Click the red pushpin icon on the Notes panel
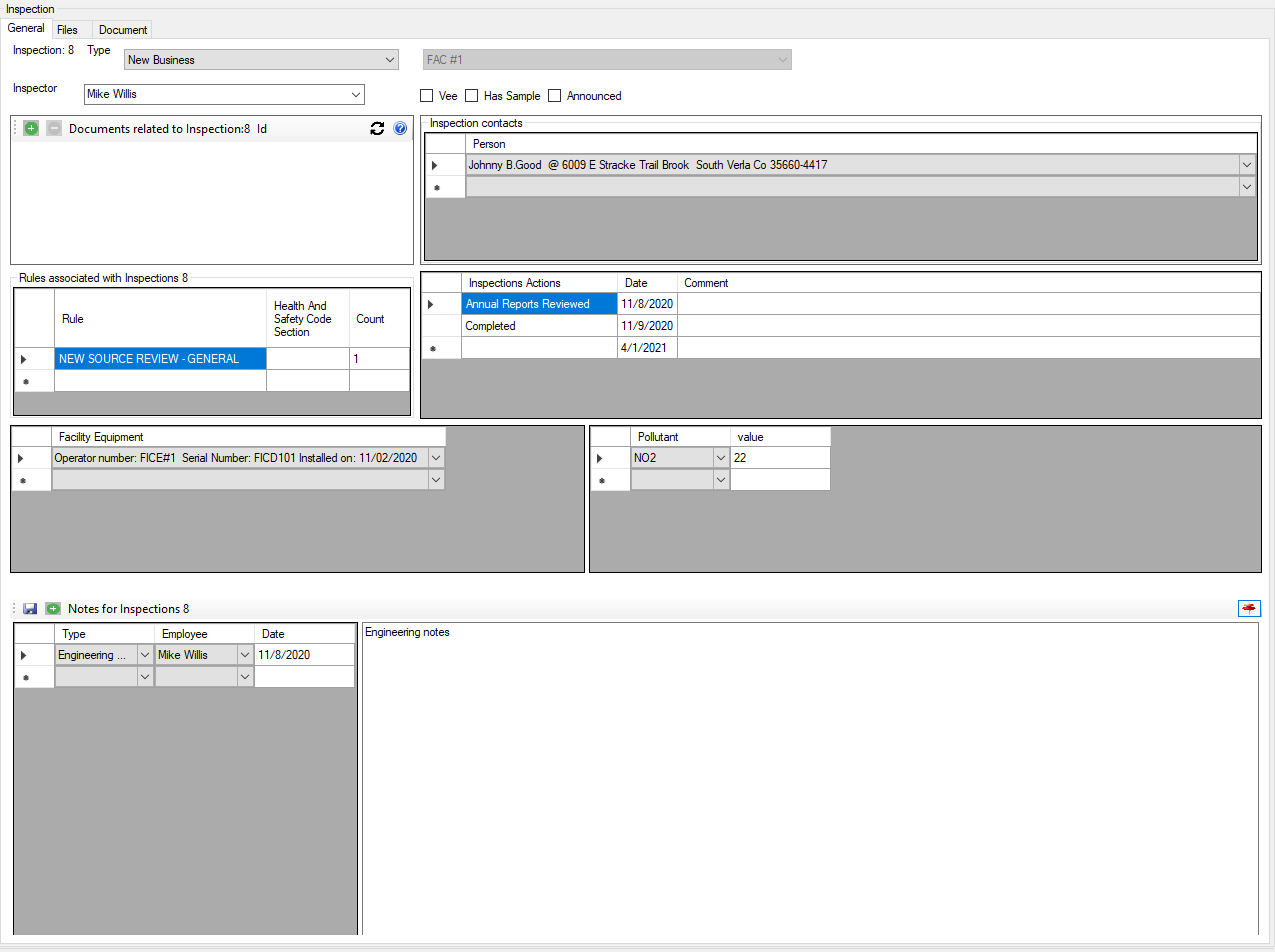 (1248, 607)
